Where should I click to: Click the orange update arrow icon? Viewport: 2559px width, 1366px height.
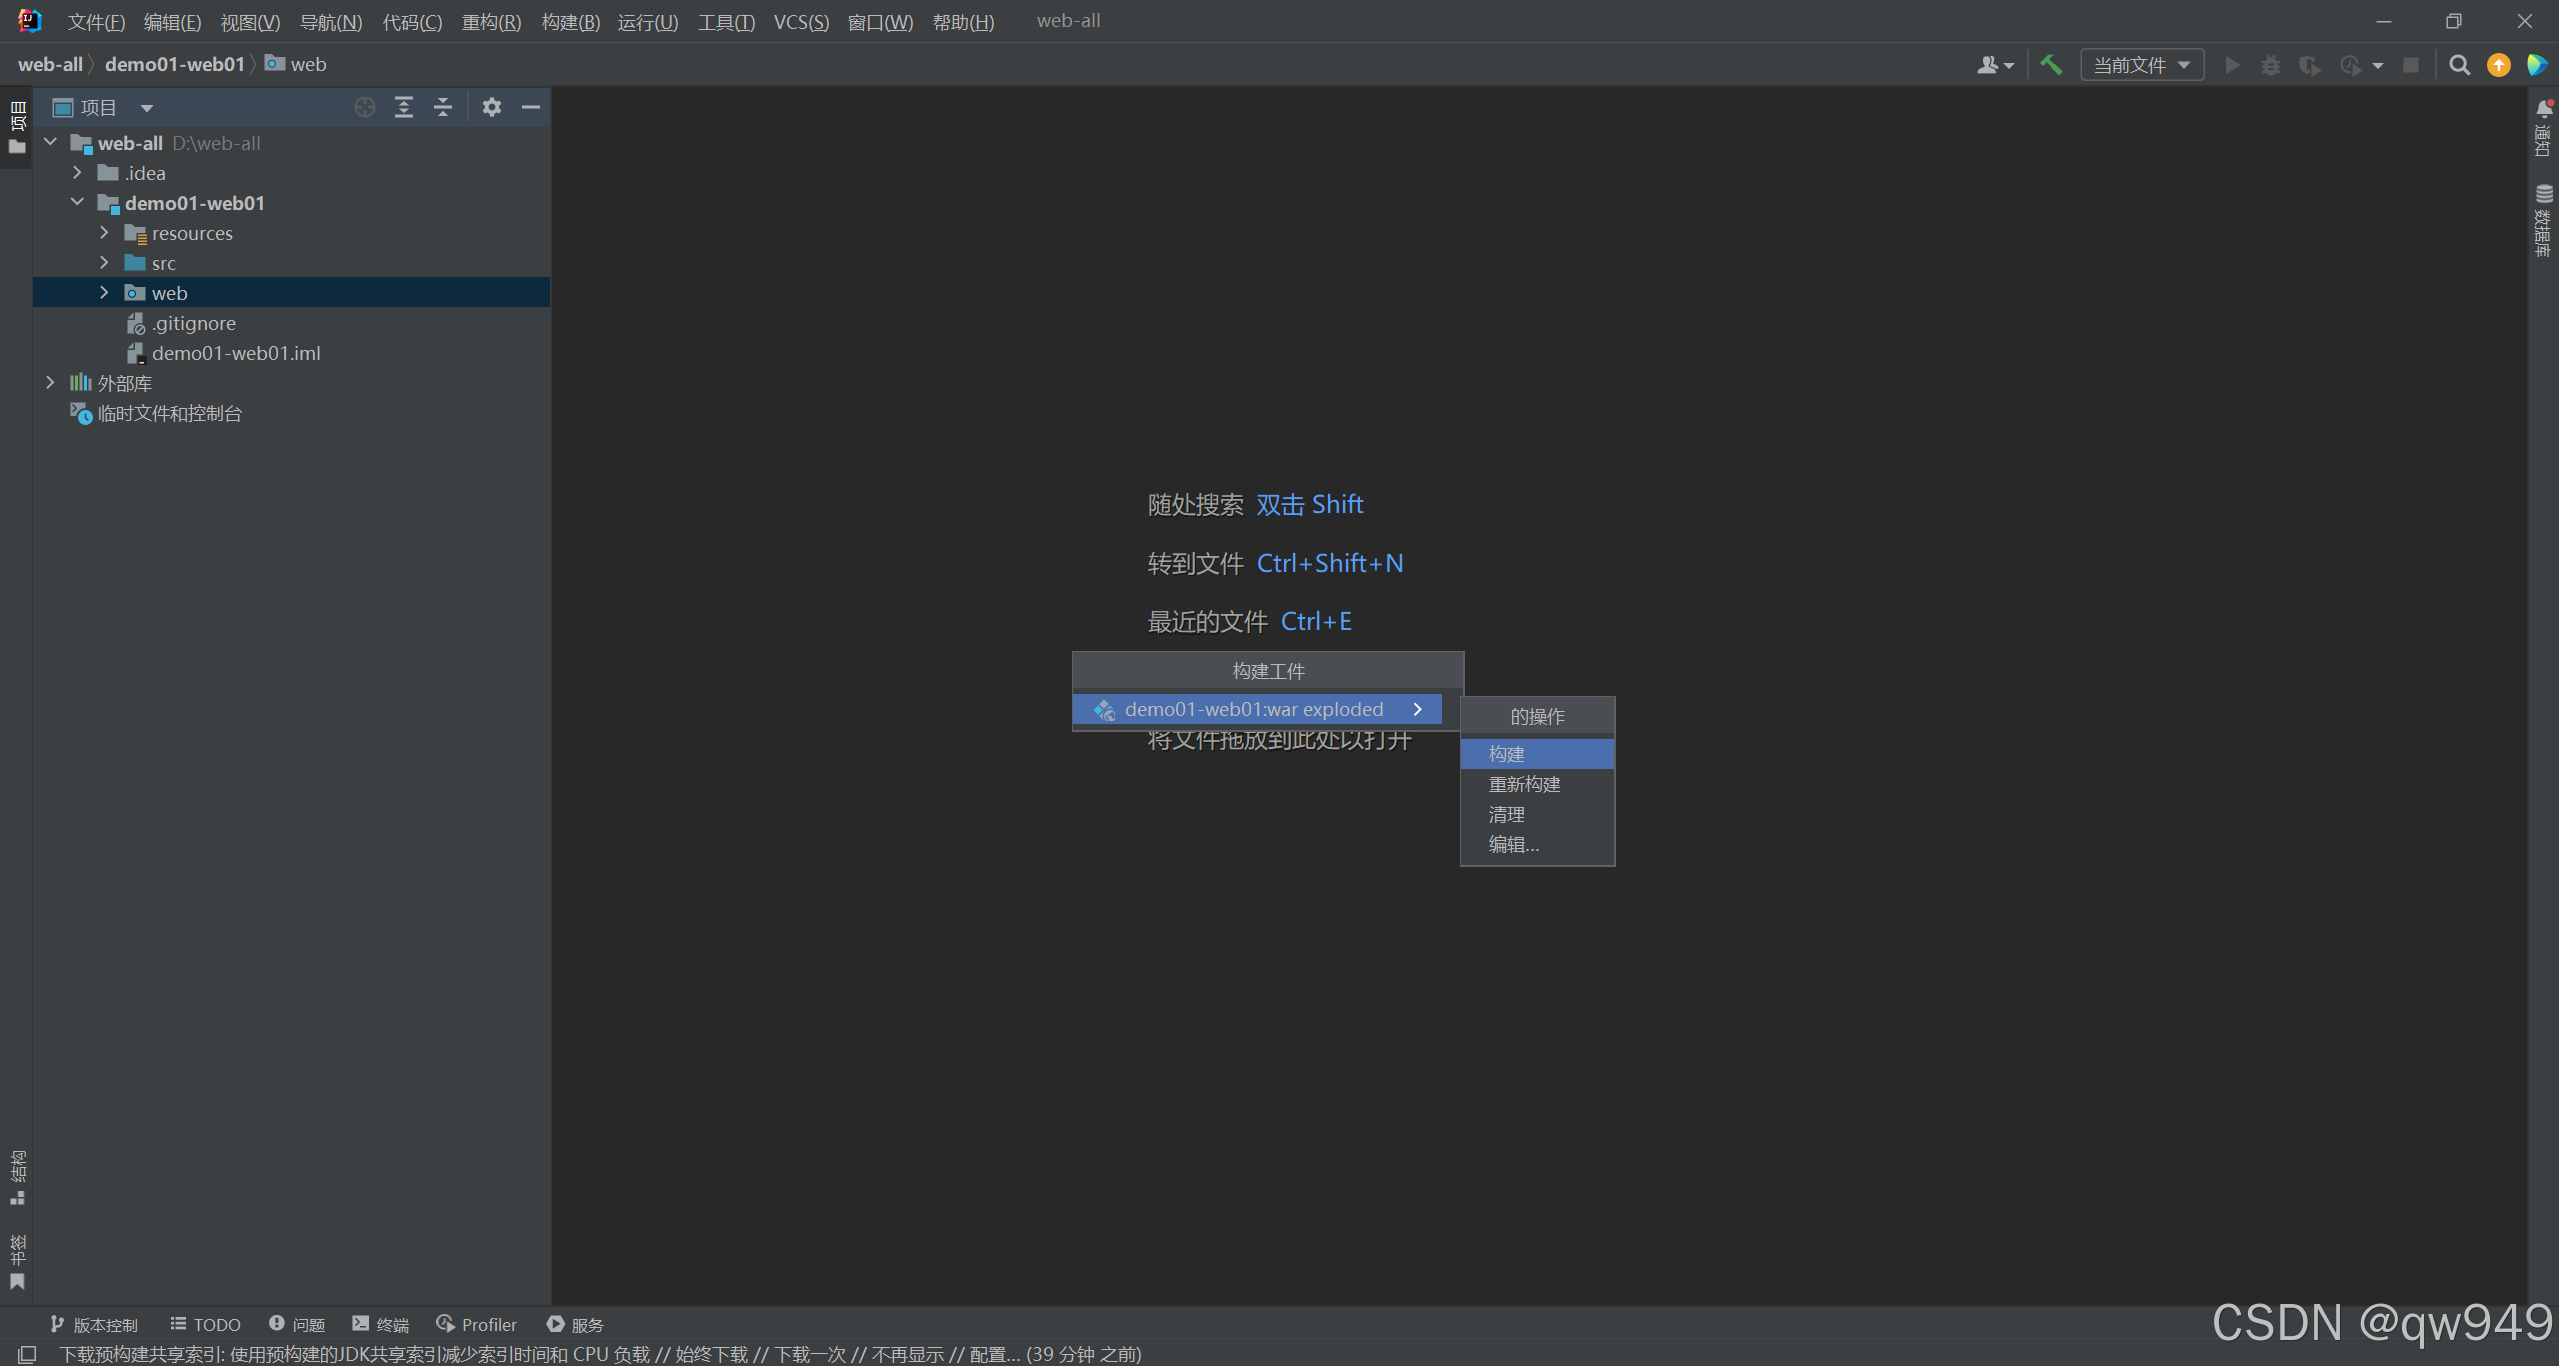coord(2498,65)
